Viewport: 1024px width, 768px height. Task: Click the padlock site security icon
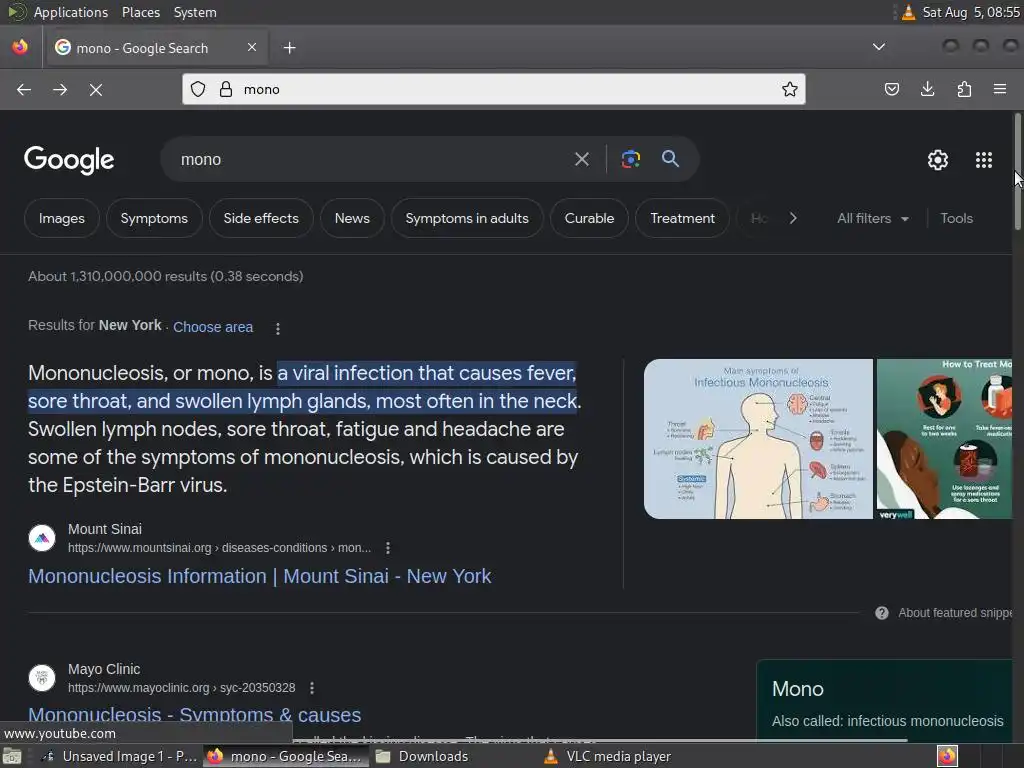(x=226, y=89)
